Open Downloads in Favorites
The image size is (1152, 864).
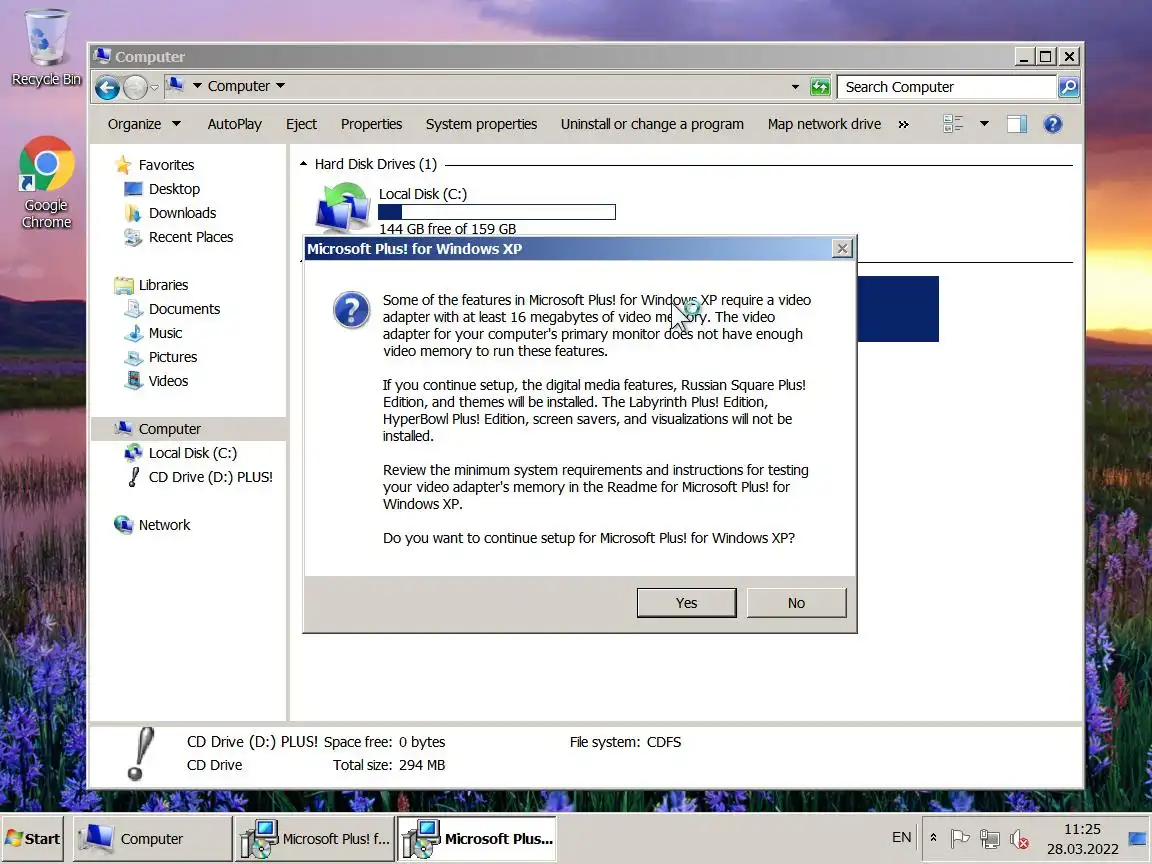[x=182, y=213]
